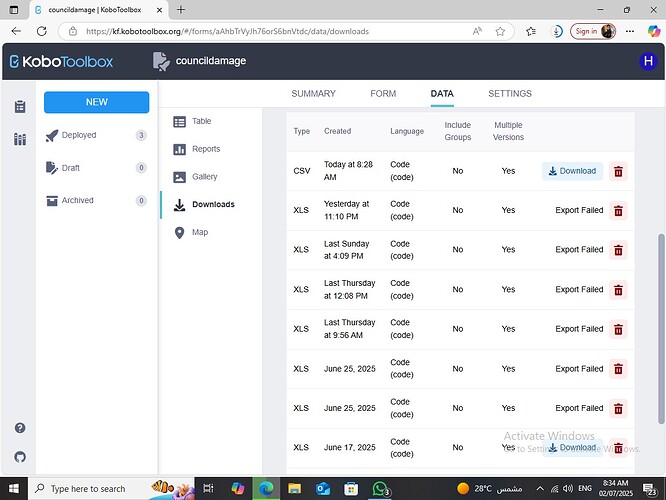Click the councildamage project icon in header

pos(161,61)
